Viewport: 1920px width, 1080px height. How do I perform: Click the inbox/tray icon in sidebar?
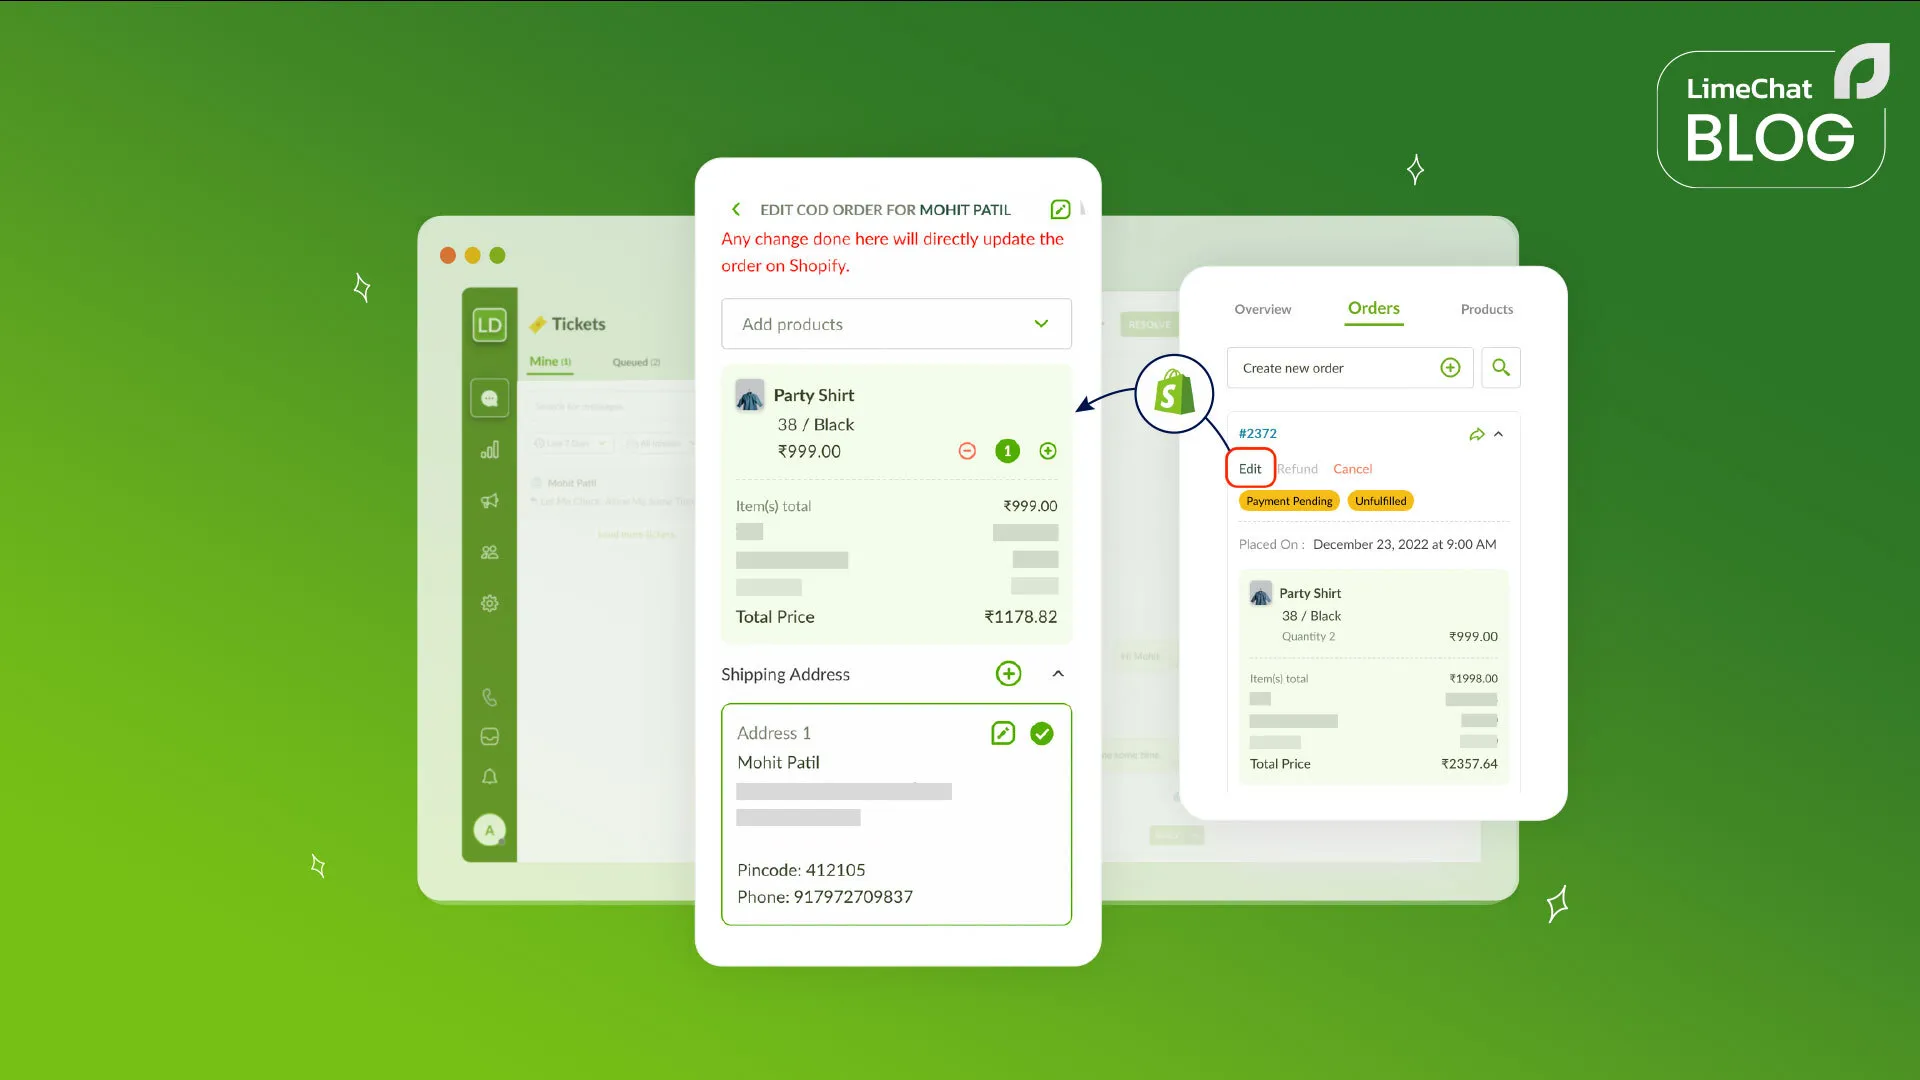pyautogui.click(x=491, y=737)
